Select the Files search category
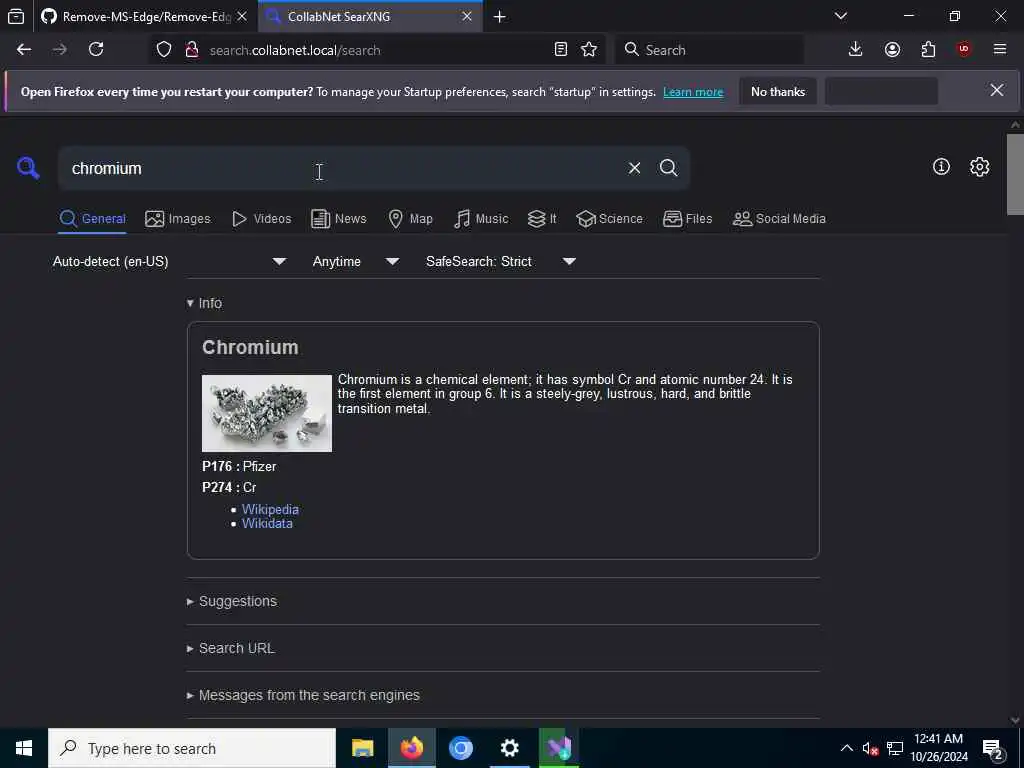Screen dimensions: 1024x768 [x=687, y=219]
